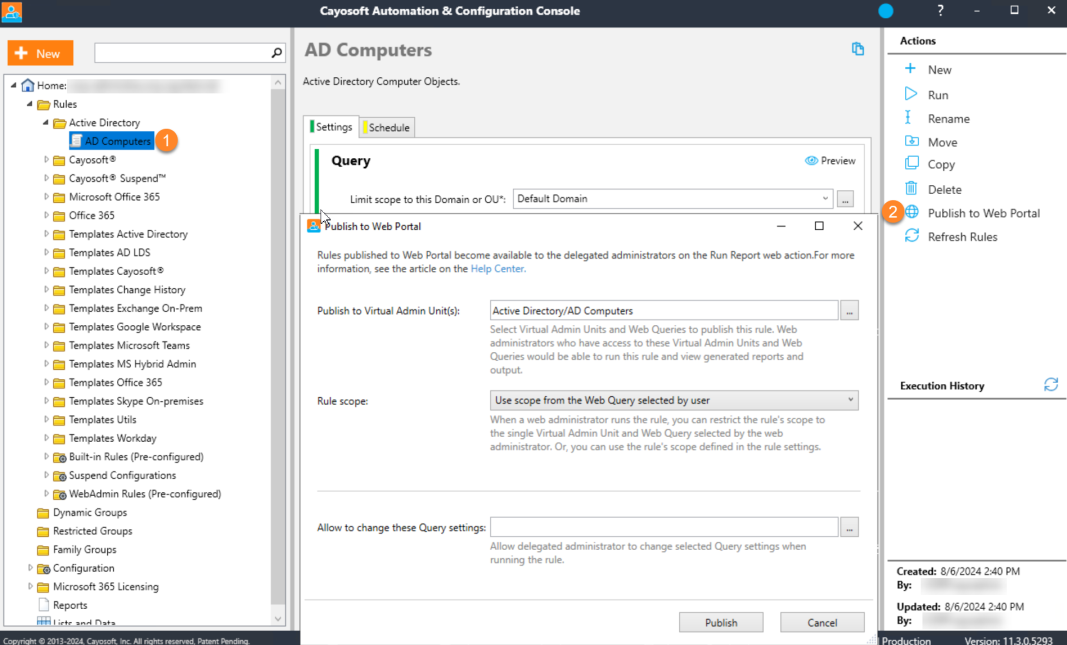Image resolution: width=1067 pixels, height=645 pixels.
Task: Select the Home node icon
Action: (28, 85)
